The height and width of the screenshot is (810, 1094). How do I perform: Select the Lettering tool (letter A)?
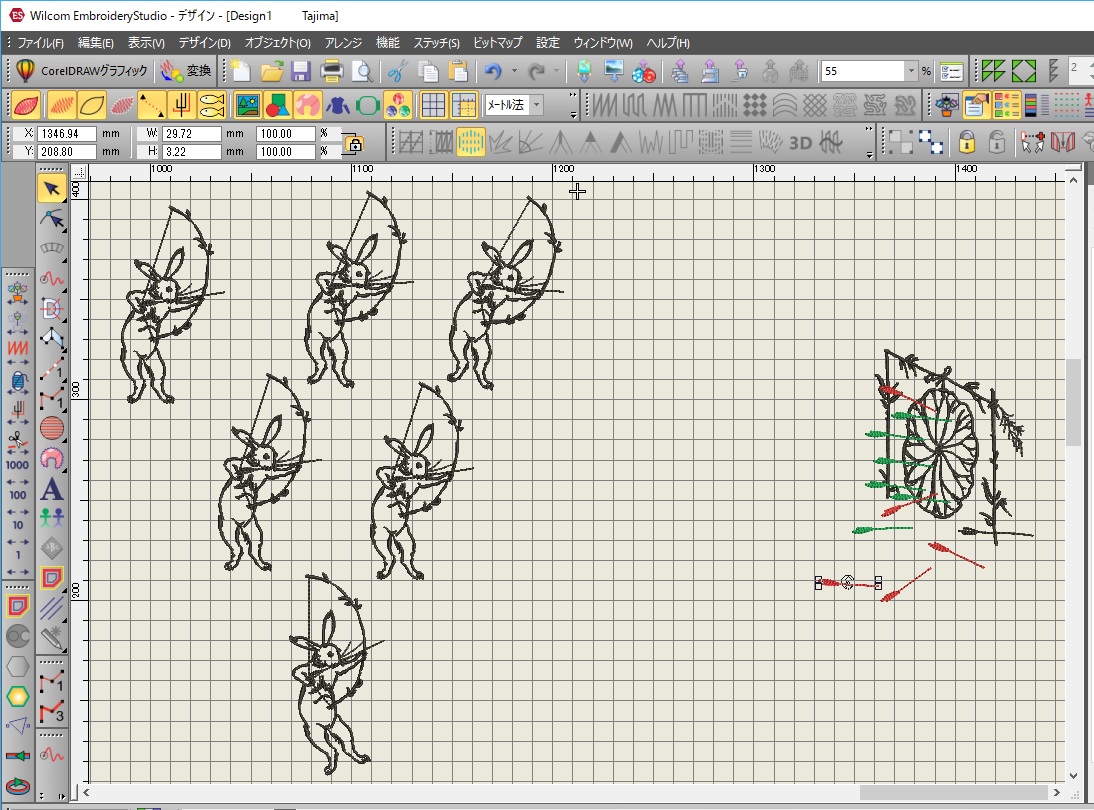pos(52,489)
